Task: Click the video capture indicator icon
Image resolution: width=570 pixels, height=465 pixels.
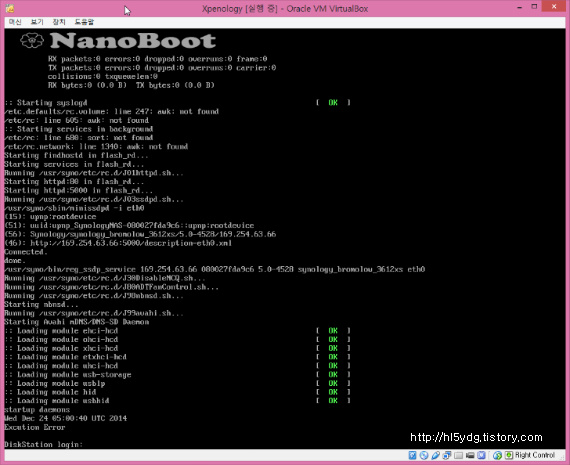Action: click(x=470, y=455)
